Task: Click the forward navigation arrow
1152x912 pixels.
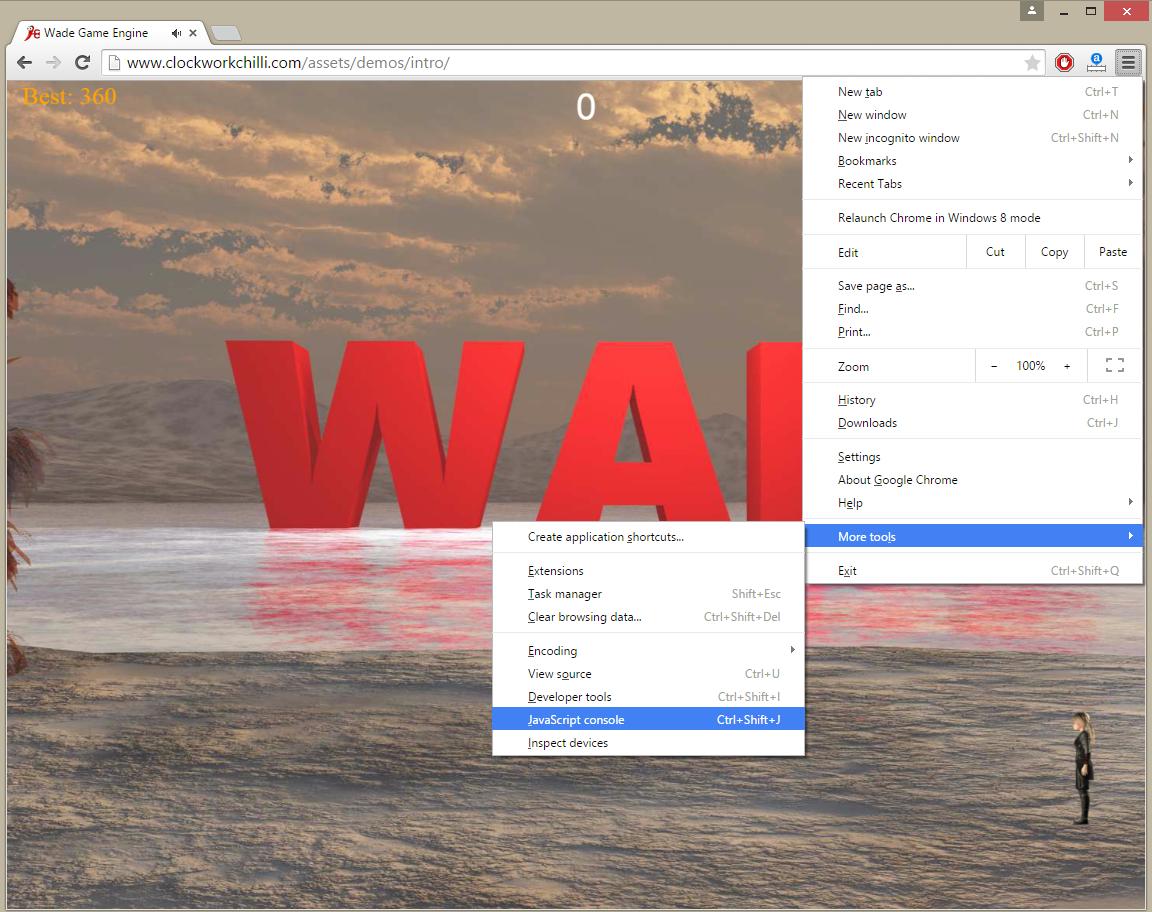Action: [53, 62]
